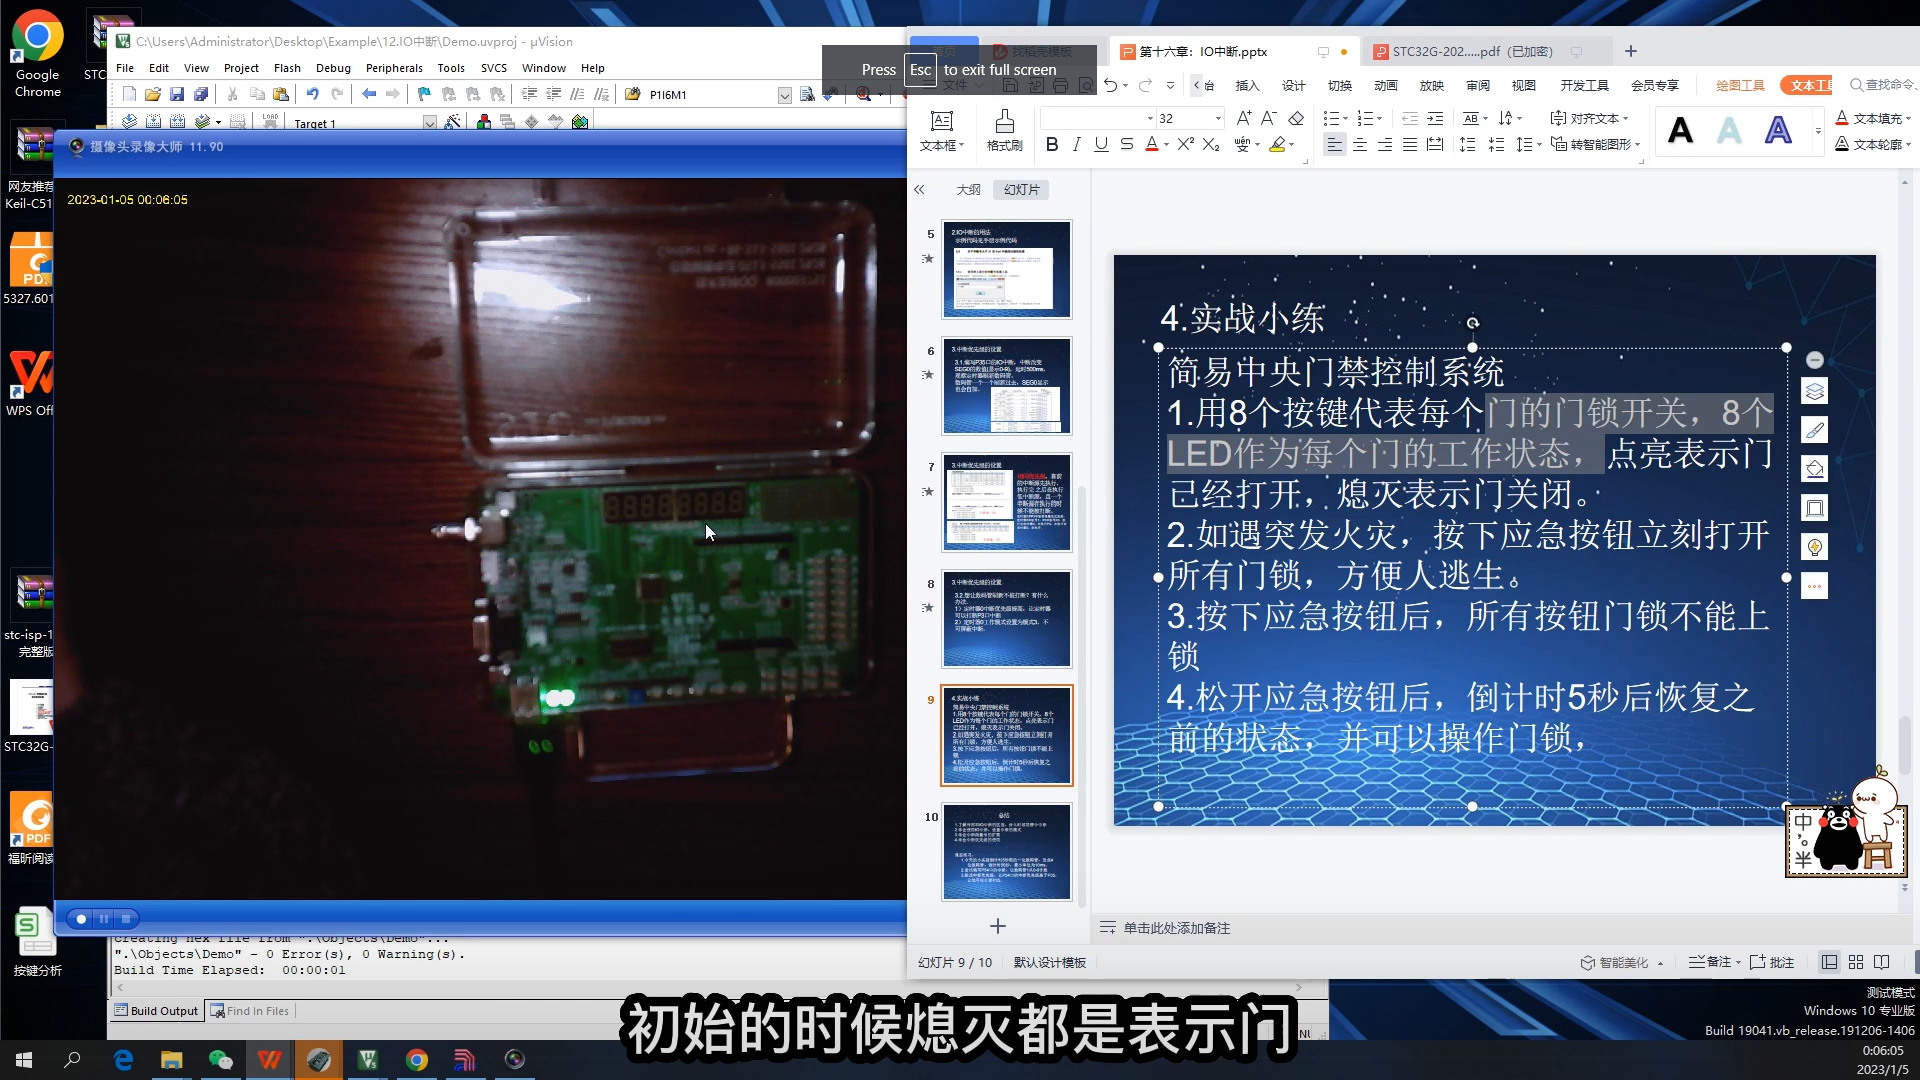Open Target Options magic wand icon
This screenshot has width=1920, height=1080.
[x=453, y=122]
